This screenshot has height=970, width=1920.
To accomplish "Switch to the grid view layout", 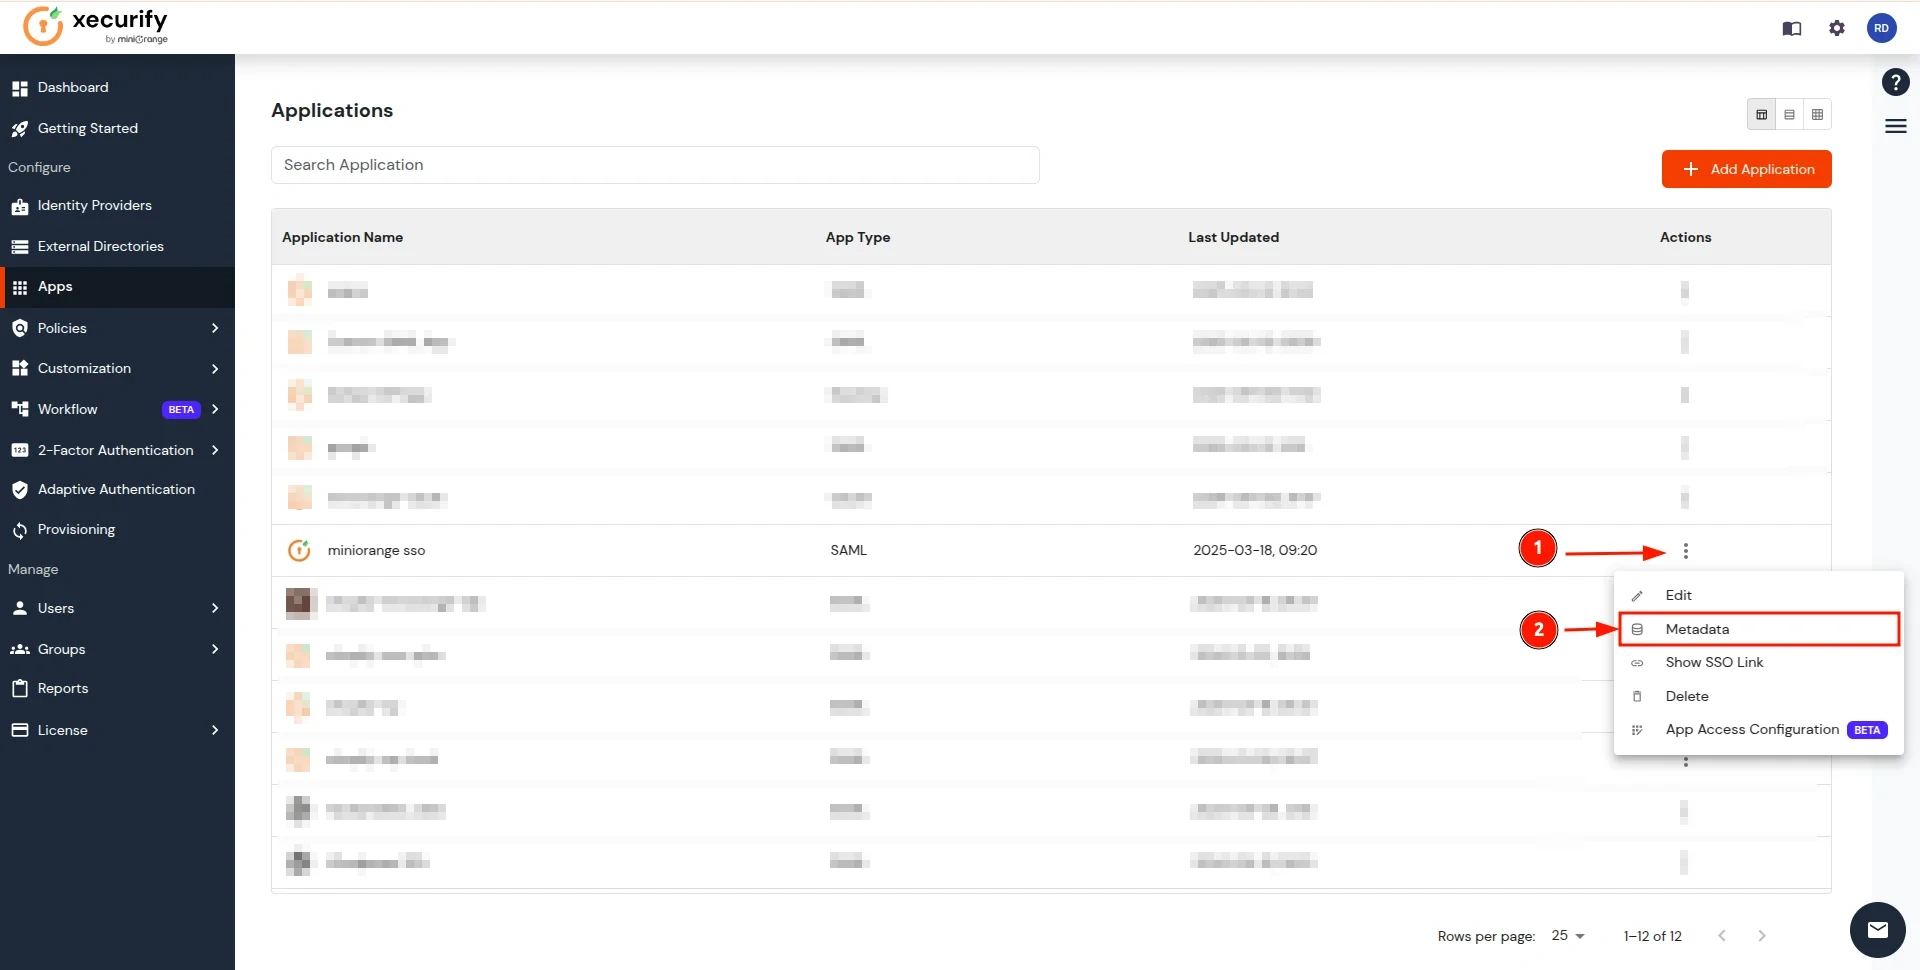I will (1817, 114).
